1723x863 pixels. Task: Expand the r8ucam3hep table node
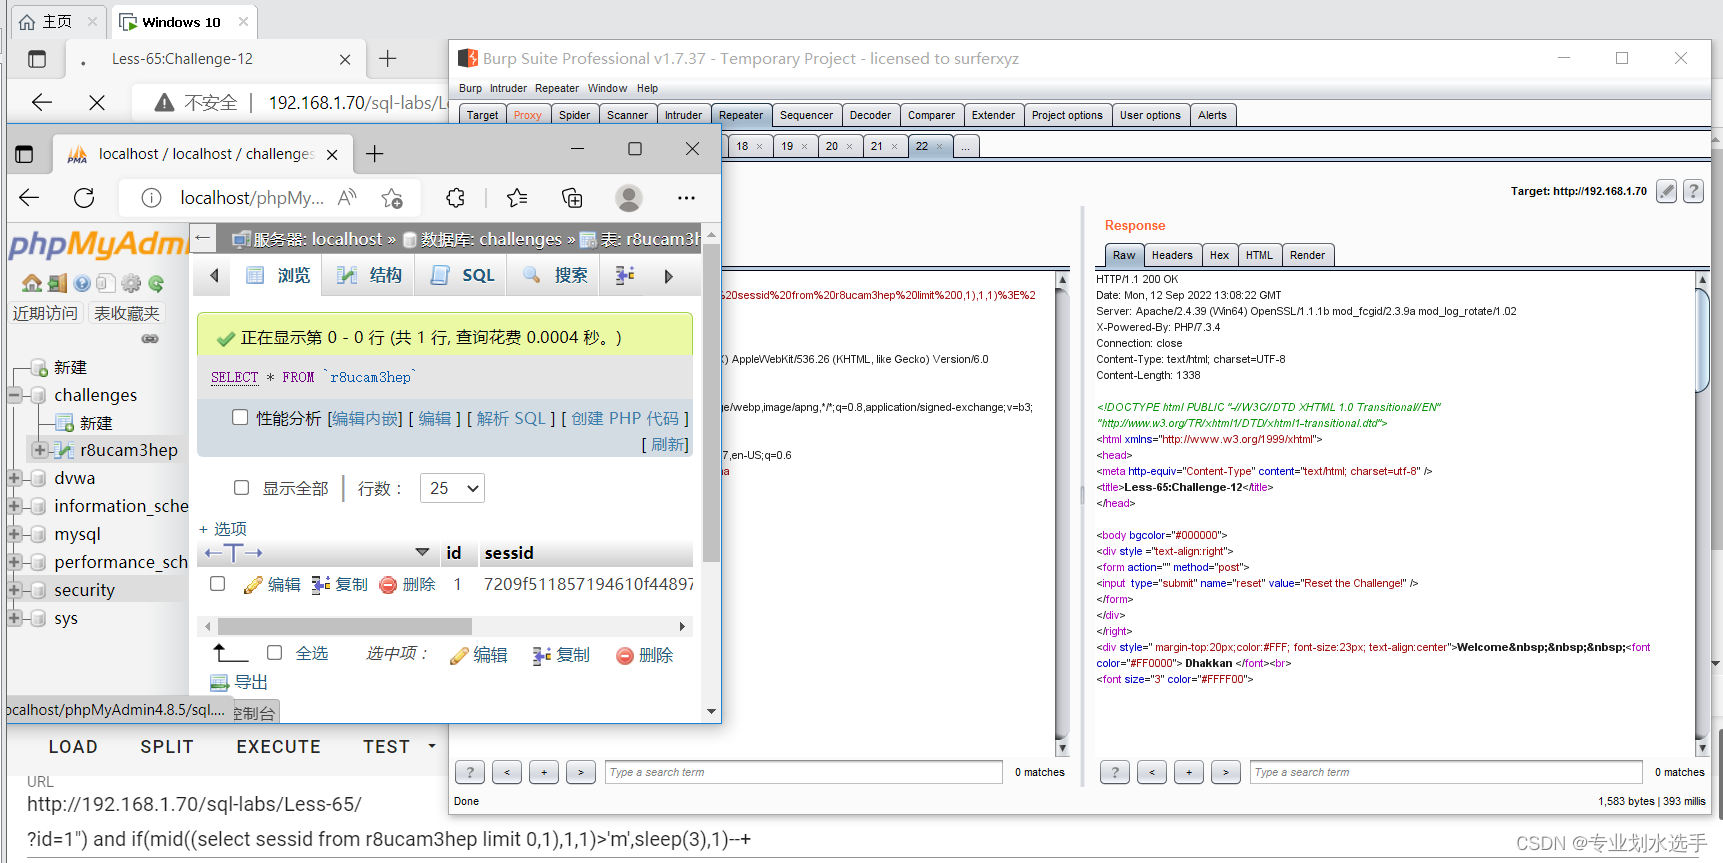(x=39, y=450)
